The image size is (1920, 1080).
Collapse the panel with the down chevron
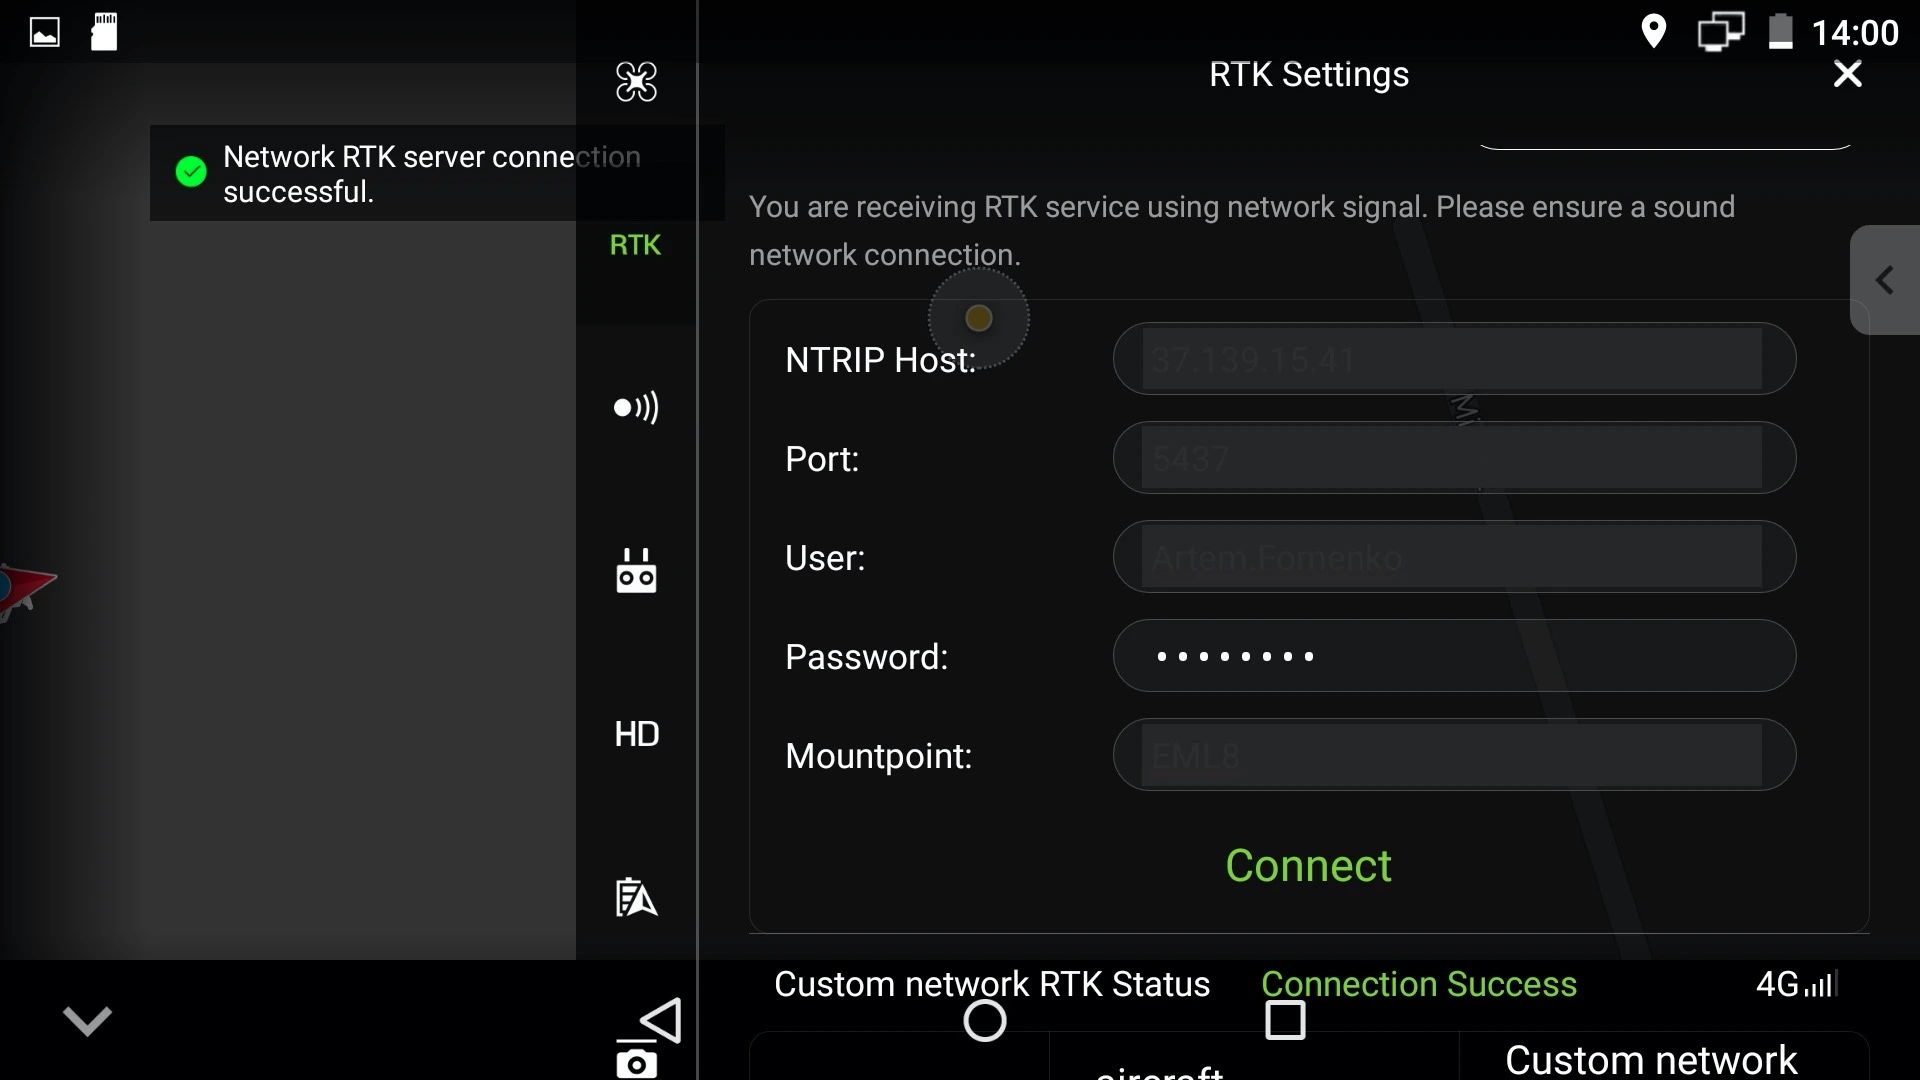pyautogui.click(x=88, y=1021)
